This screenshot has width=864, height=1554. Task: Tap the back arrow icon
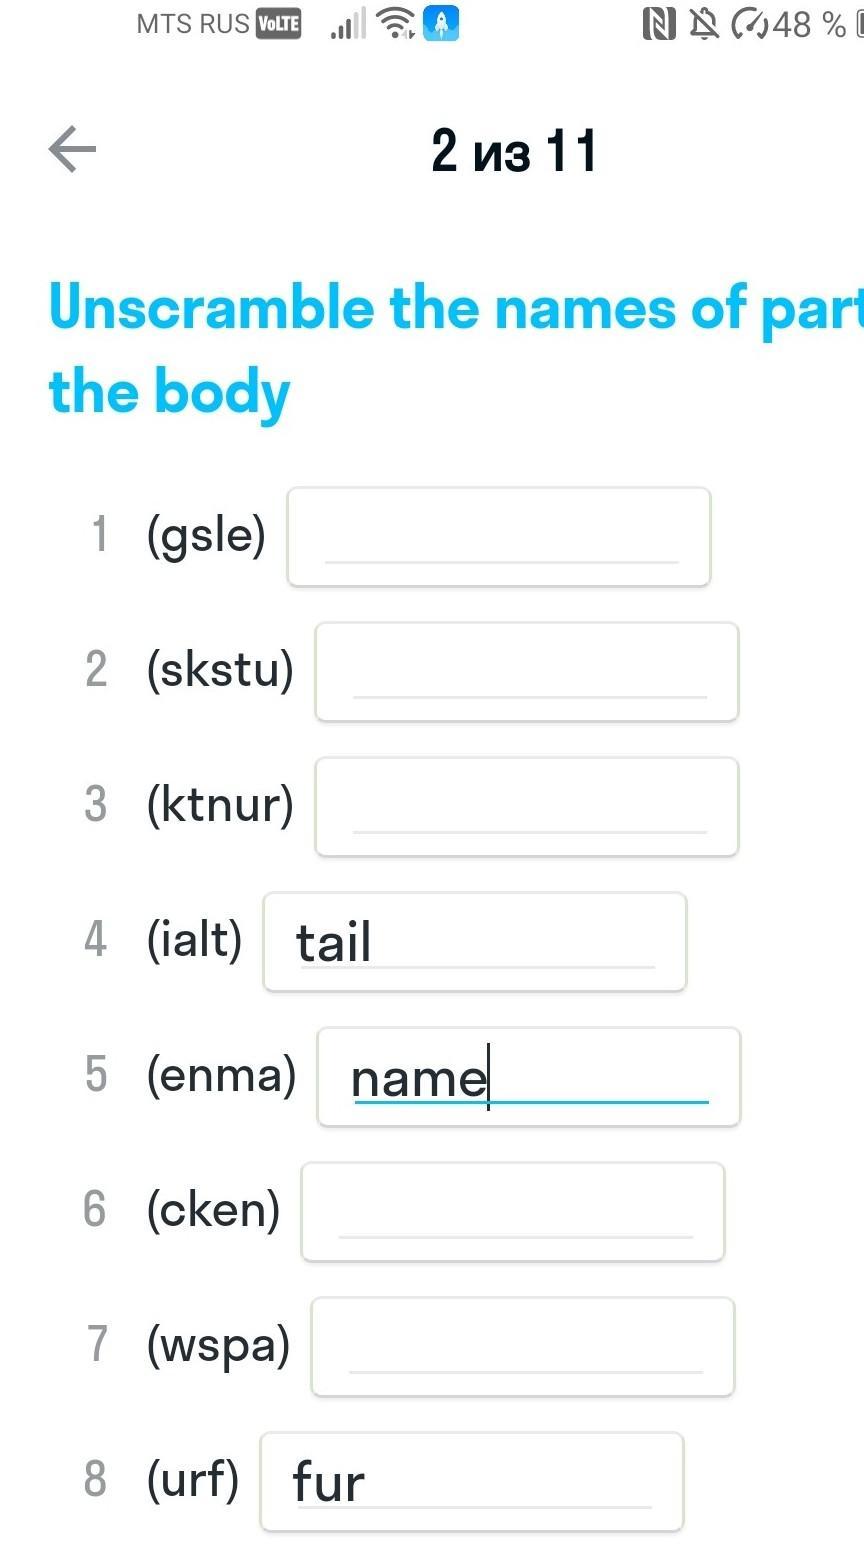(72, 150)
